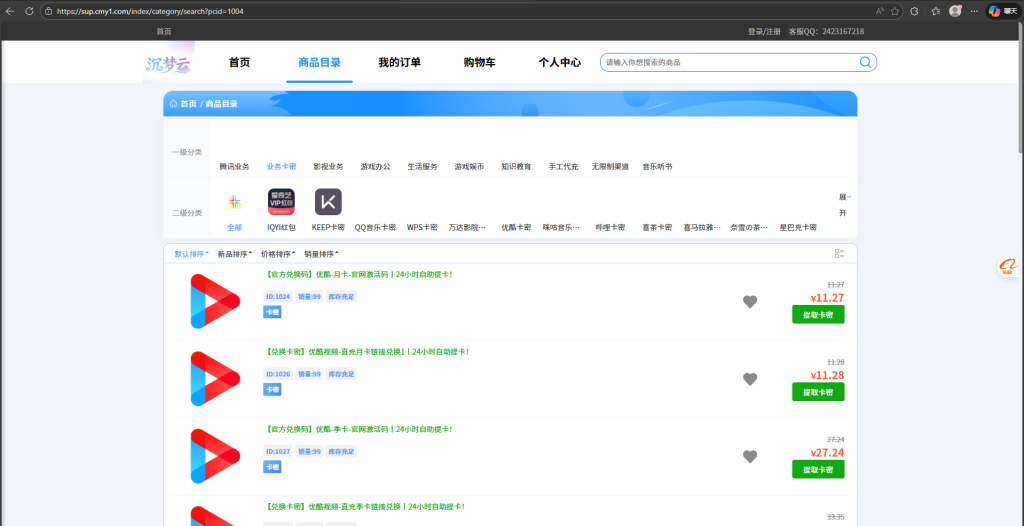
Task: Open the 我的订单 navigation tab
Action: pos(400,63)
